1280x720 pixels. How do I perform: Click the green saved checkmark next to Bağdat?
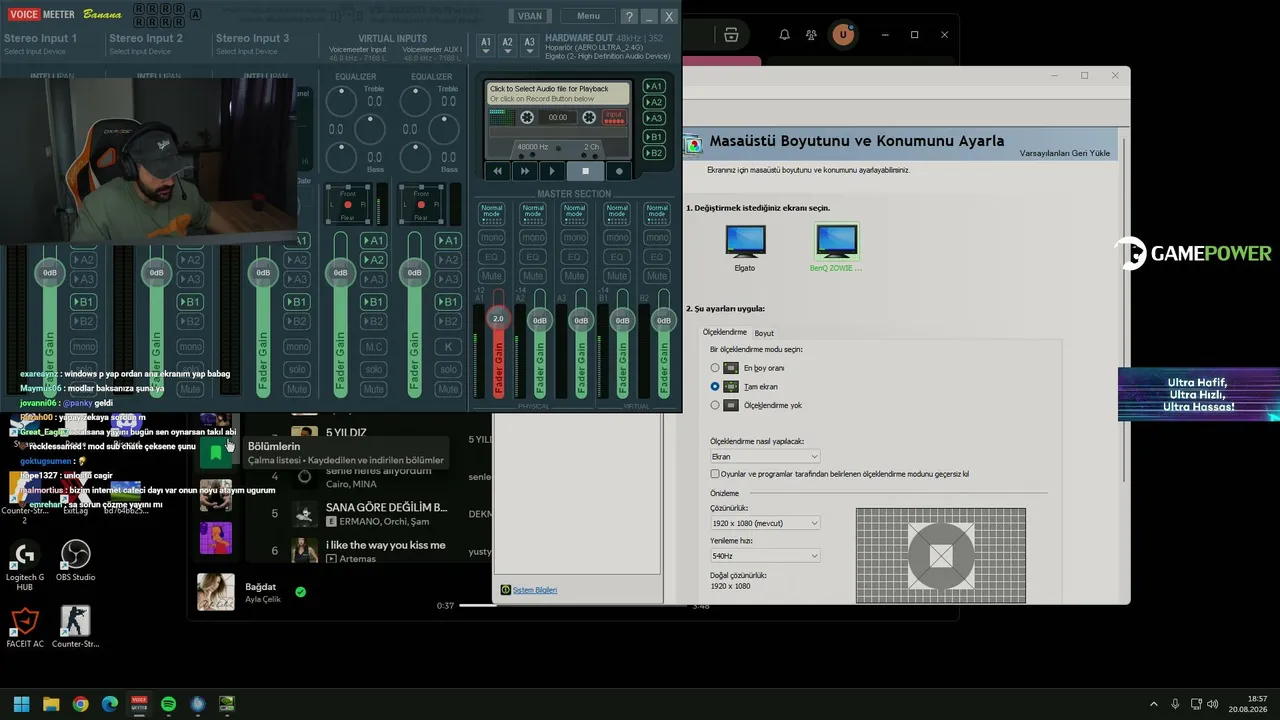300,592
